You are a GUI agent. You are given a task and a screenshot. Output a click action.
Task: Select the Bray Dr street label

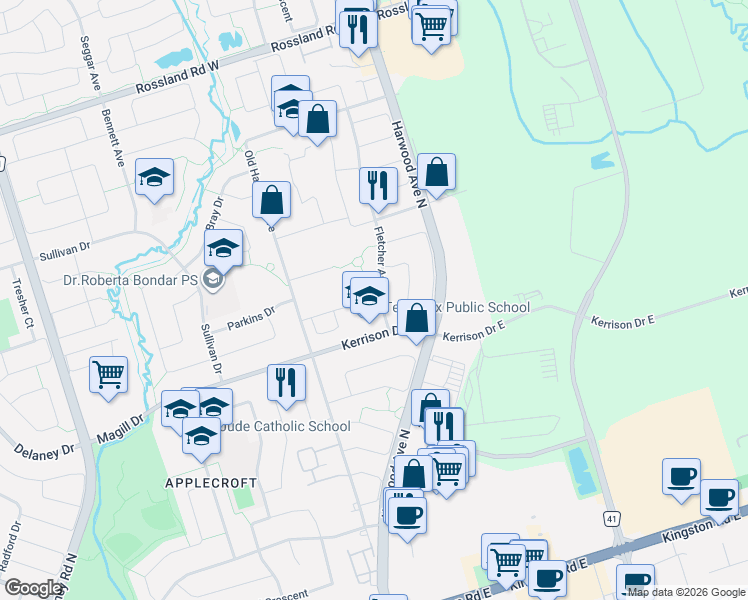point(215,213)
